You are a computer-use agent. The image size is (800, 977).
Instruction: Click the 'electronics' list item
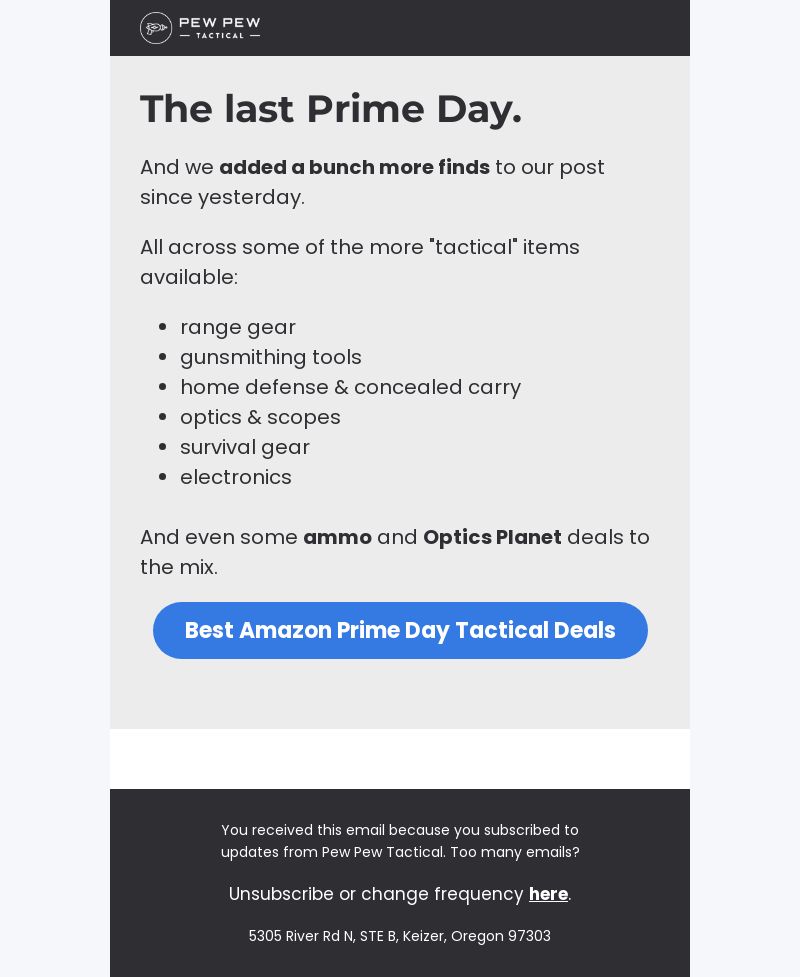[236, 477]
